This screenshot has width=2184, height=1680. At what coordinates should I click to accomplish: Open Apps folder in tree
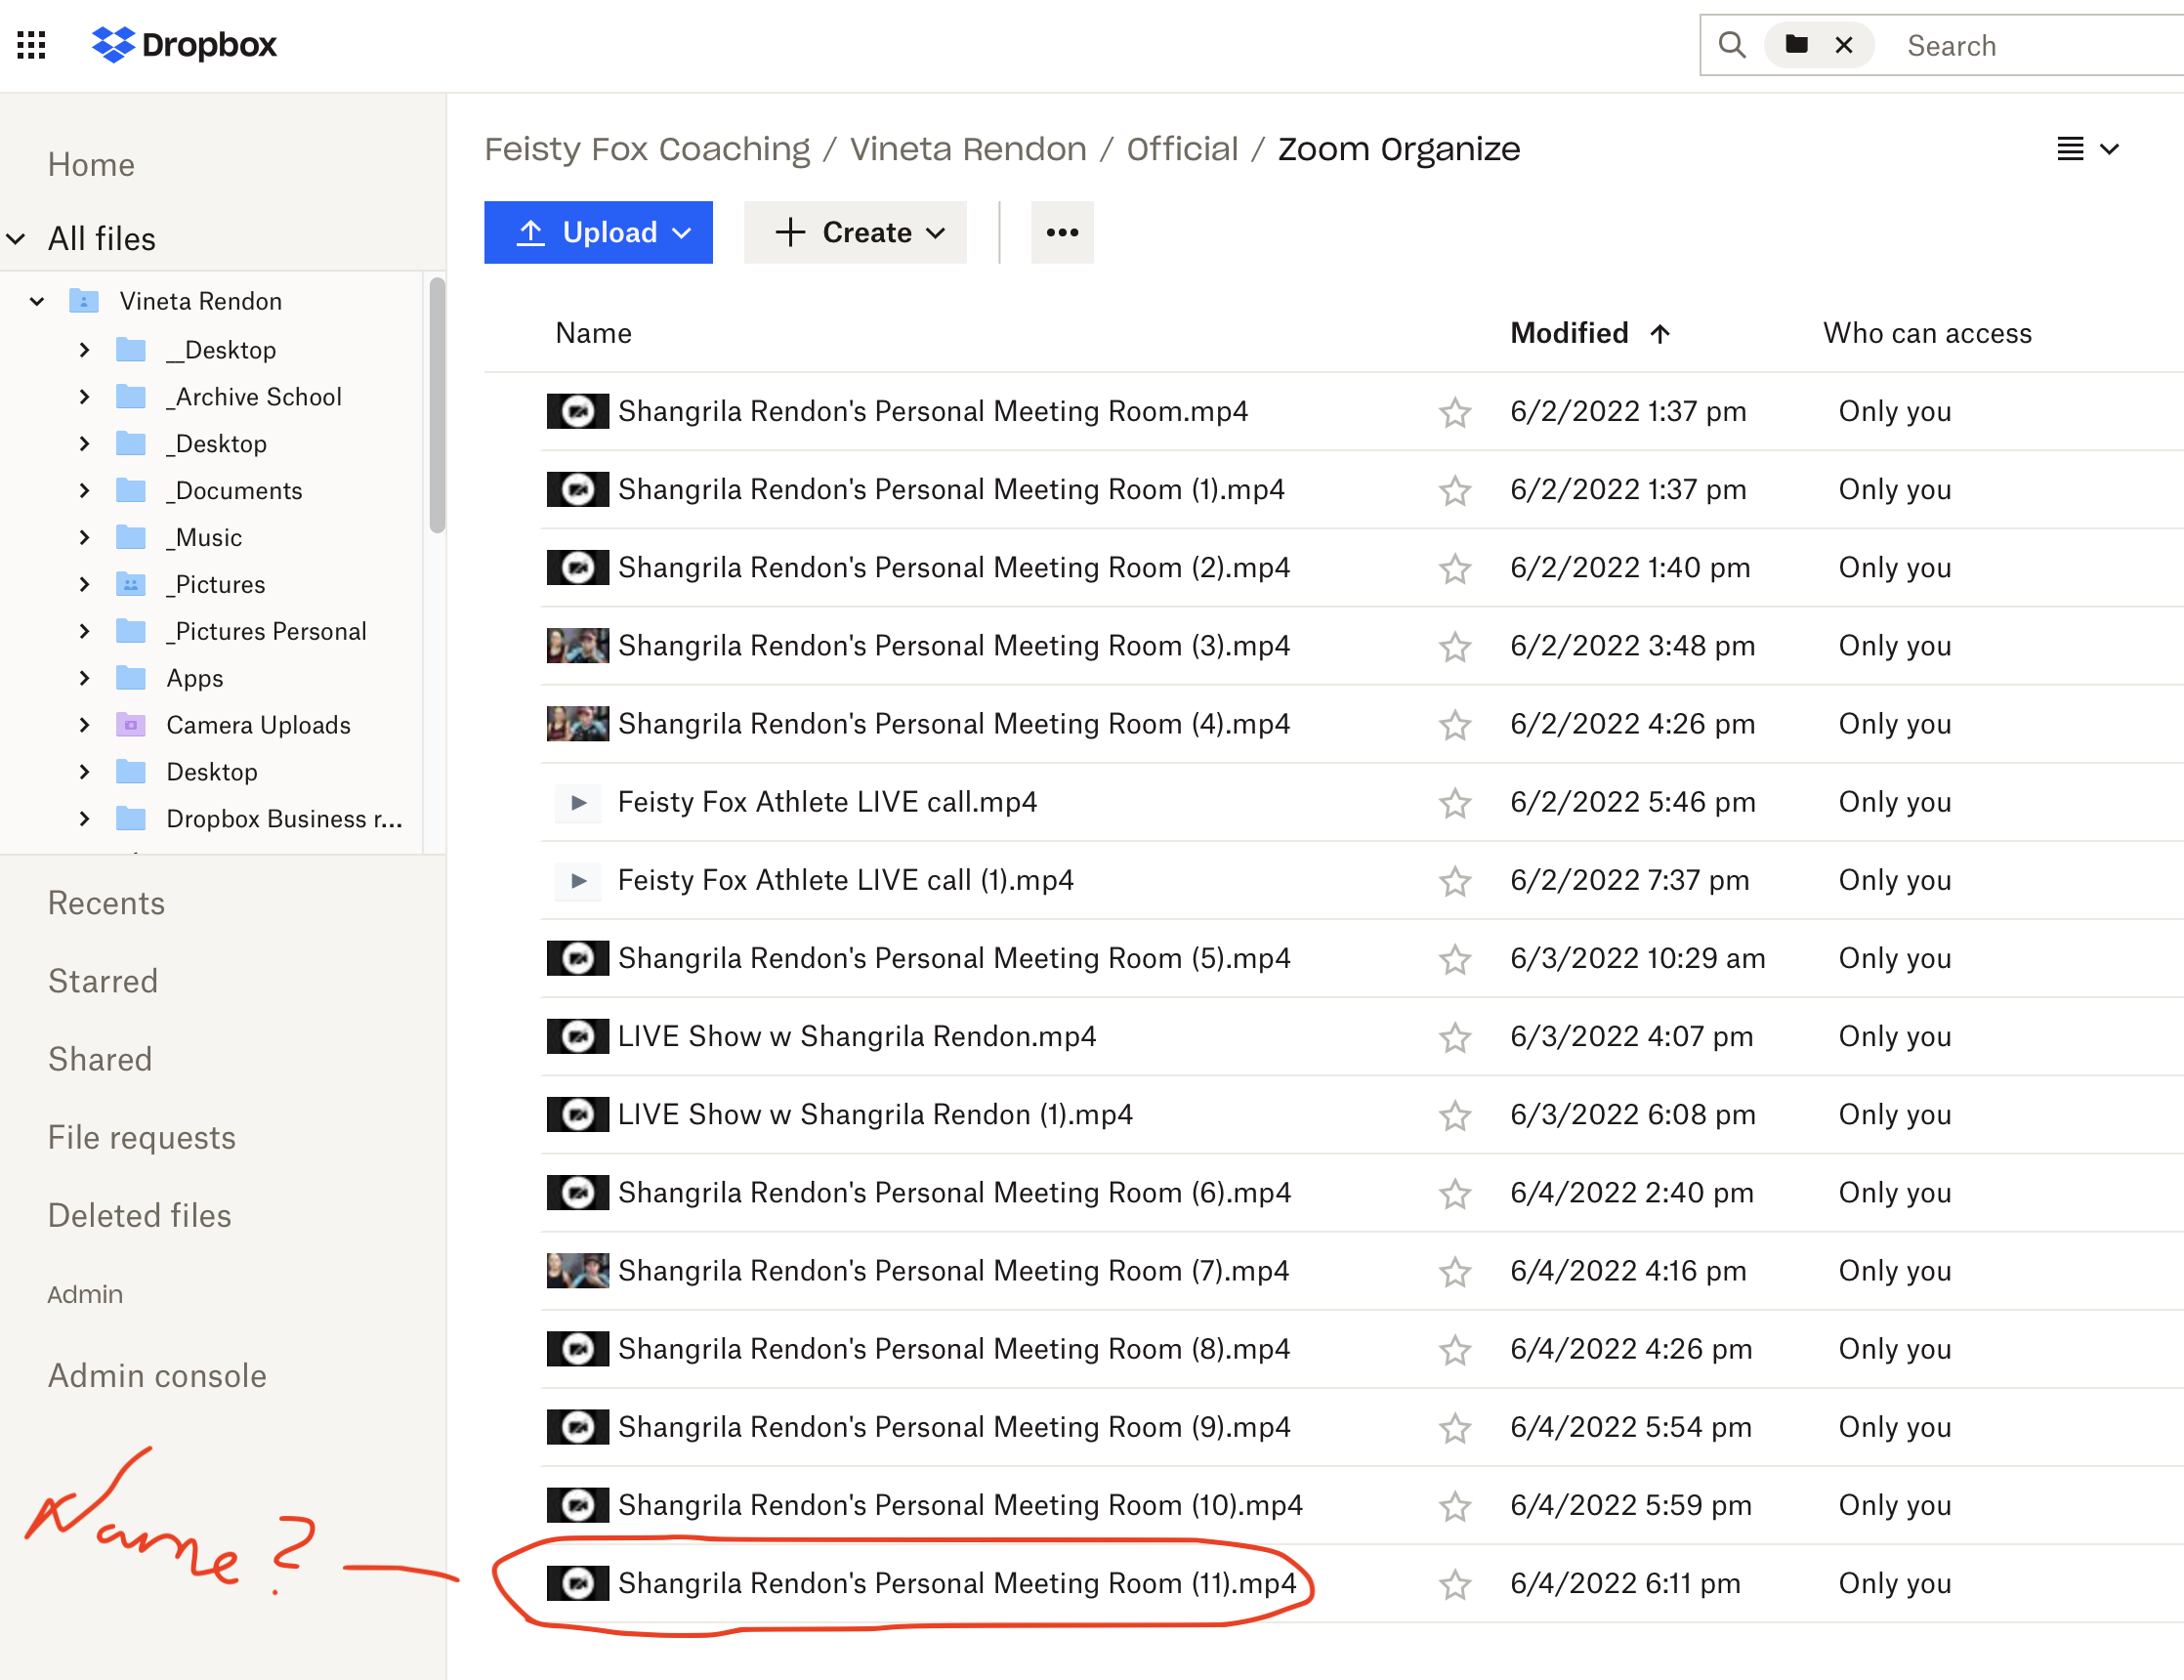point(195,678)
